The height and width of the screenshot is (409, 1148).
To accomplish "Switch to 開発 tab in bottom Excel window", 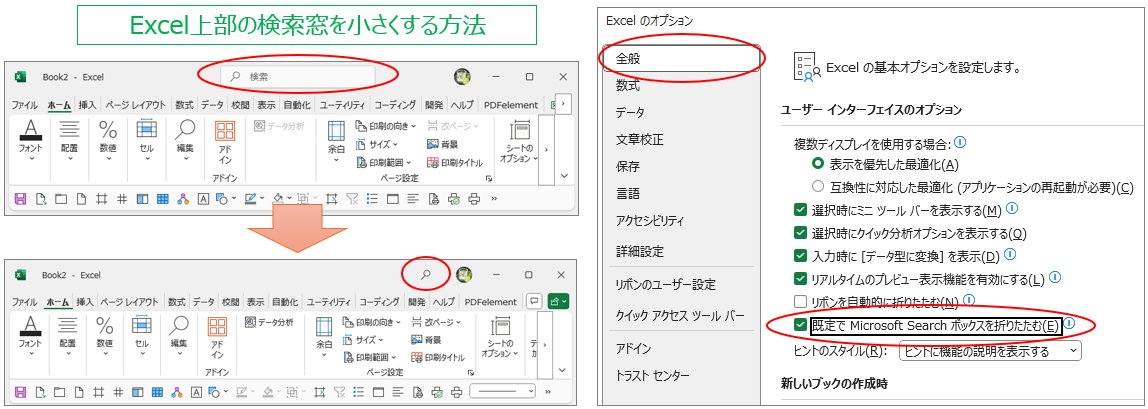I will pos(417,301).
